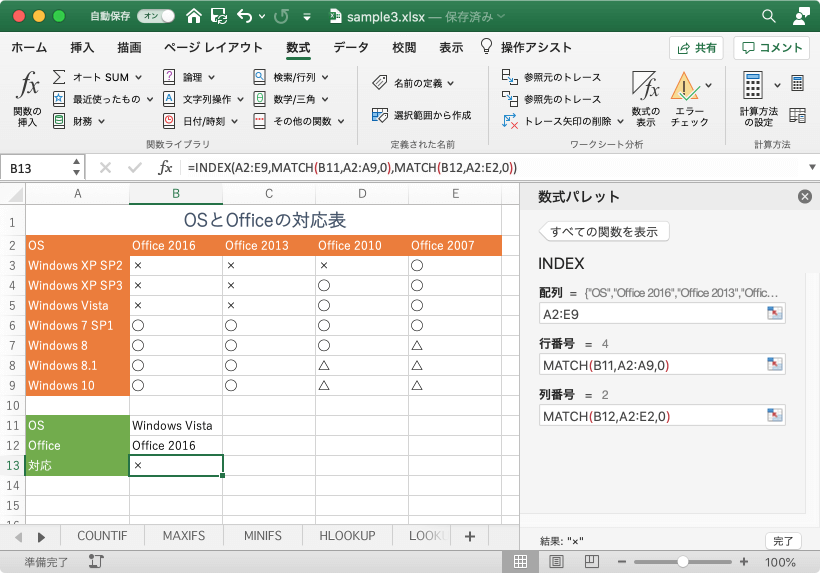820x573 pixels.
Task: Click the fx icon in the formula bar
Action: [x=165, y=167]
